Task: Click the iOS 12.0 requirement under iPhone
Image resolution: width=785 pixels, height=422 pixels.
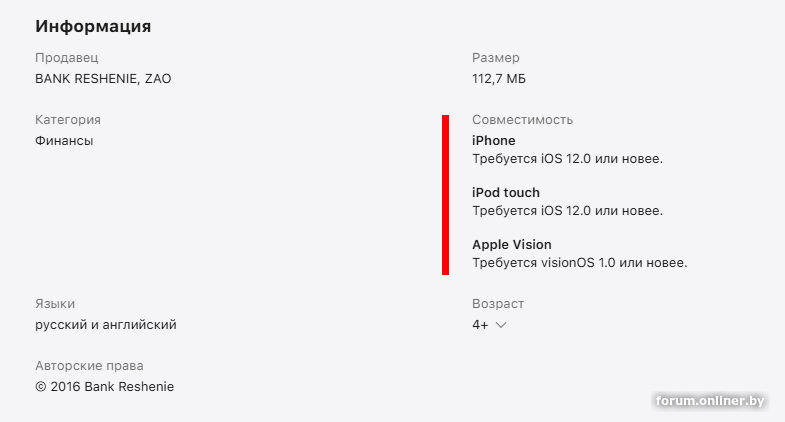Action: pyautogui.click(x=568, y=159)
